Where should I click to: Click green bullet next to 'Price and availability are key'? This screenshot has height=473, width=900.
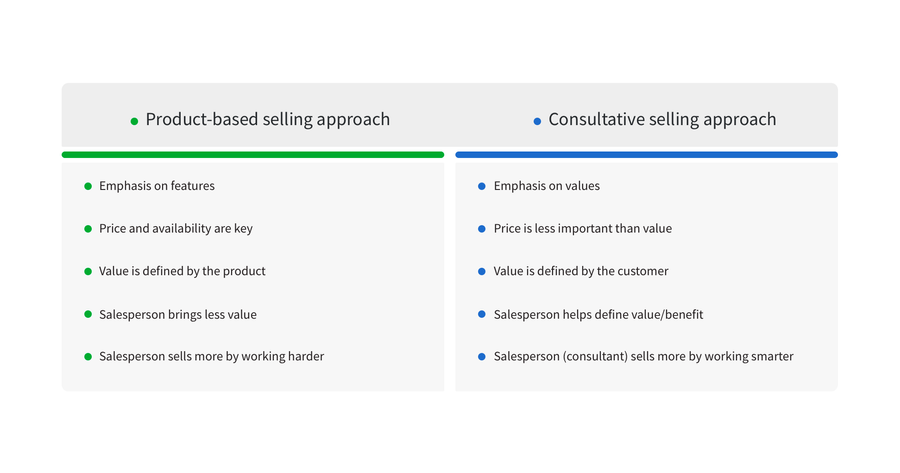click(x=88, y=229)
